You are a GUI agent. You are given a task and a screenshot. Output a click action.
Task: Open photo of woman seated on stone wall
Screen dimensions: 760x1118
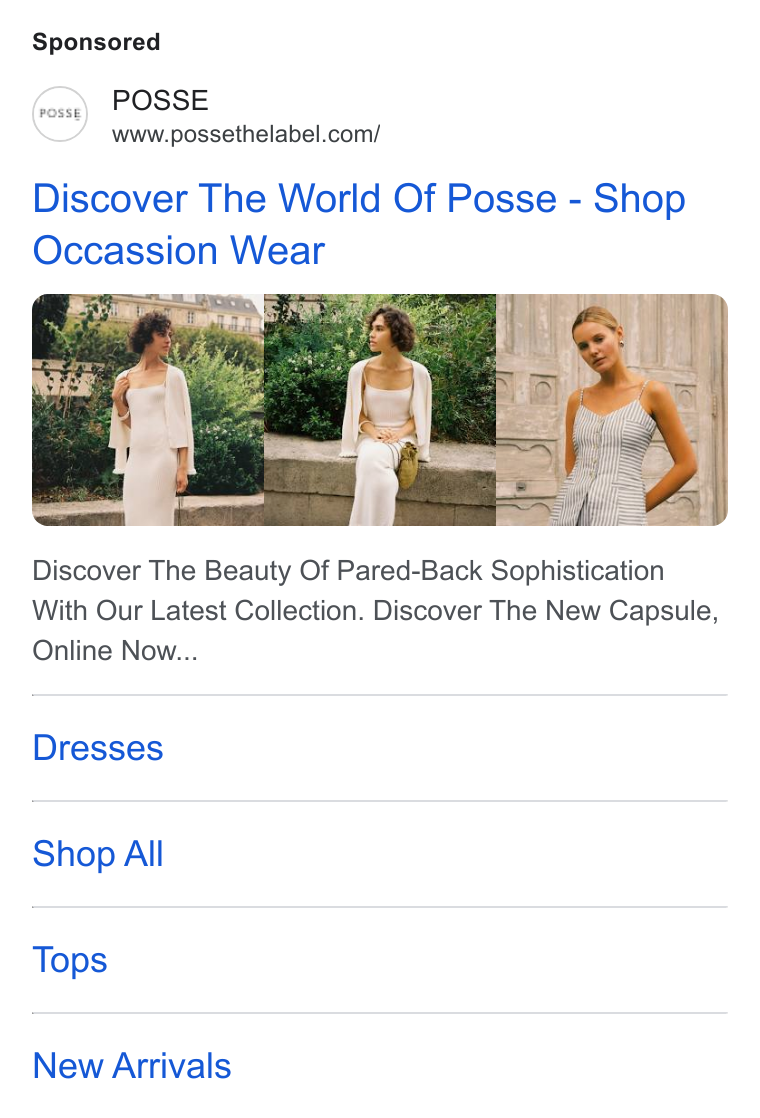380,410
